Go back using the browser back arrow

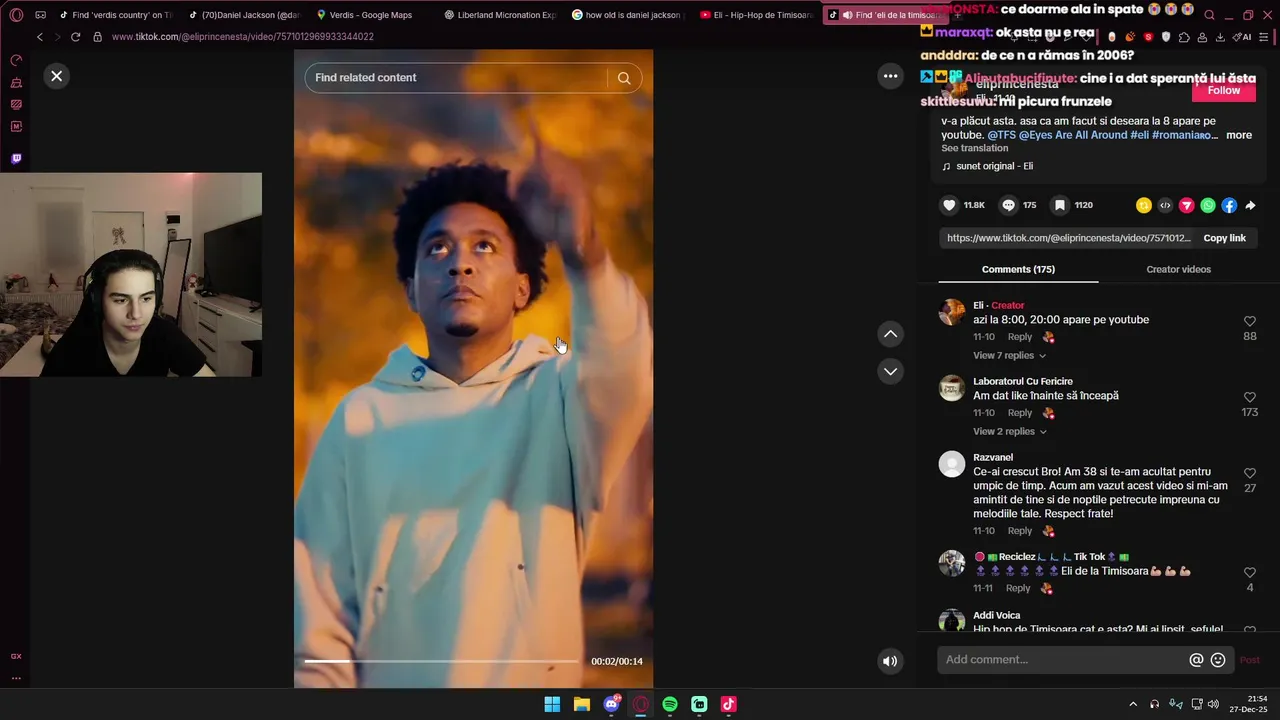coord(39,37)
